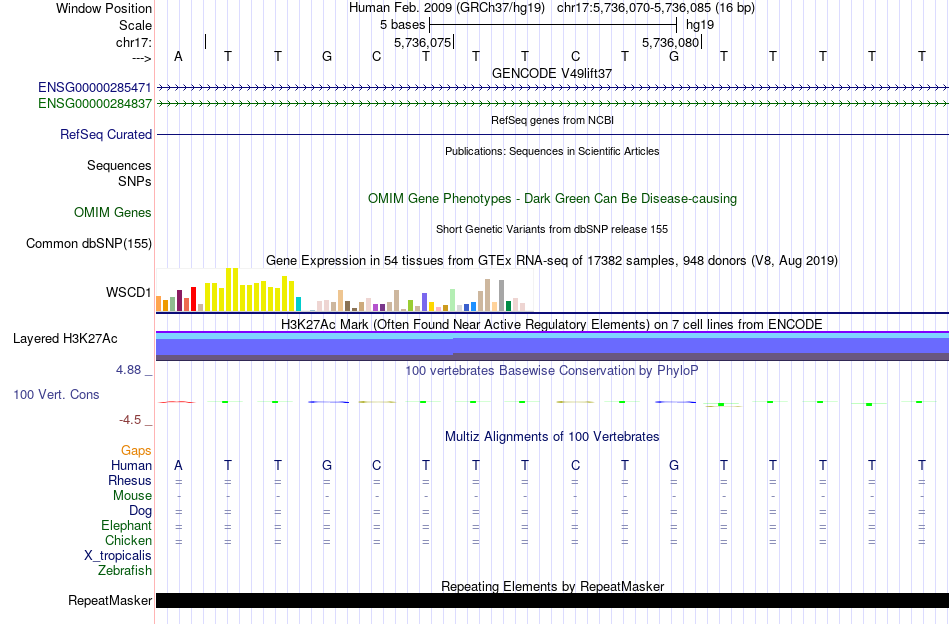Click Multiz Alignments of 100 Vertebrates title
This screenshot has width=950, height=624.
[552, 436]
